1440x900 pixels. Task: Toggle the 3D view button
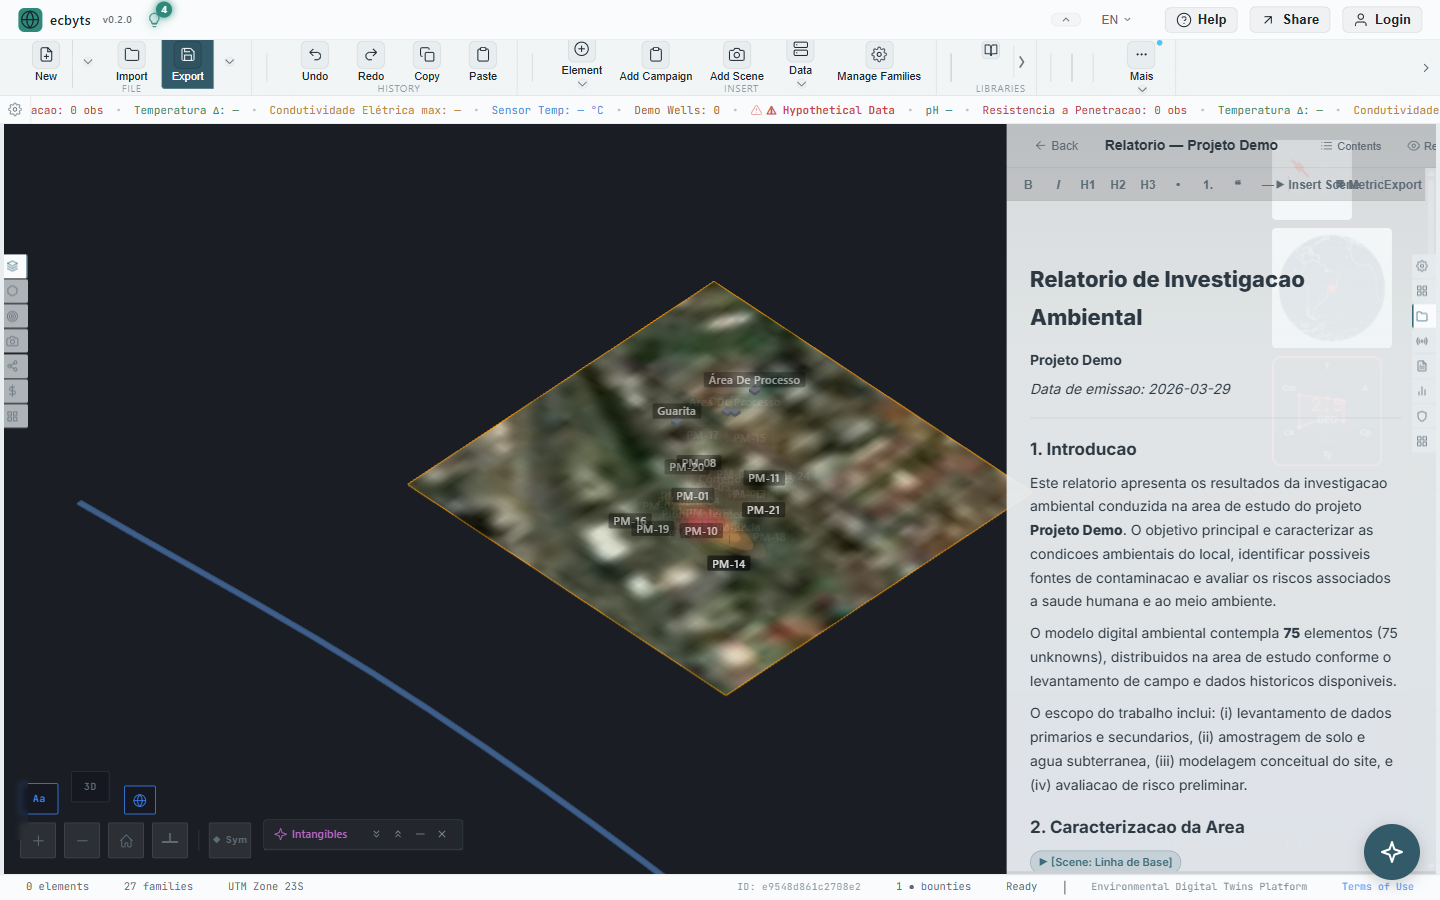point(90,787)
